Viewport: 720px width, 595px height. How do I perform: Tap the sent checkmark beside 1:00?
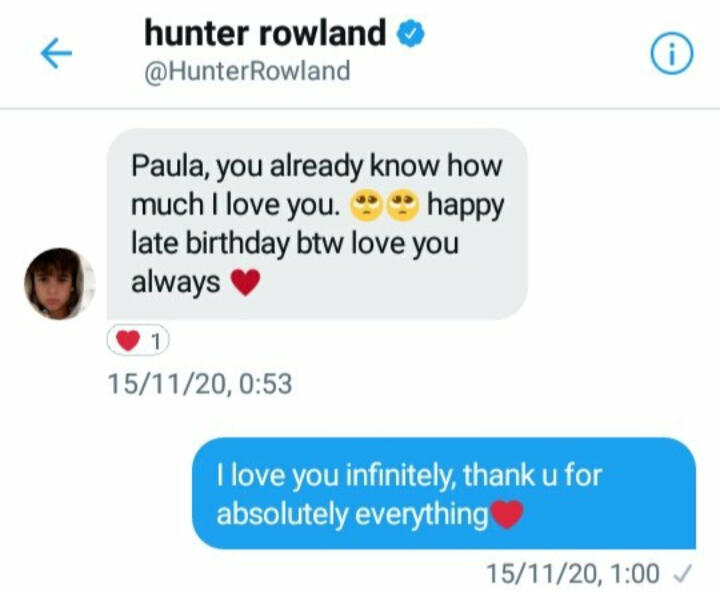click(682, 573)
